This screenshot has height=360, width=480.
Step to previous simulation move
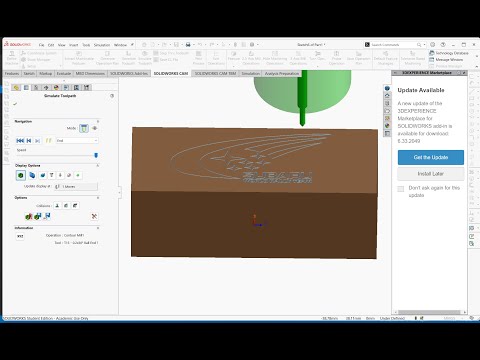(29, 141)
